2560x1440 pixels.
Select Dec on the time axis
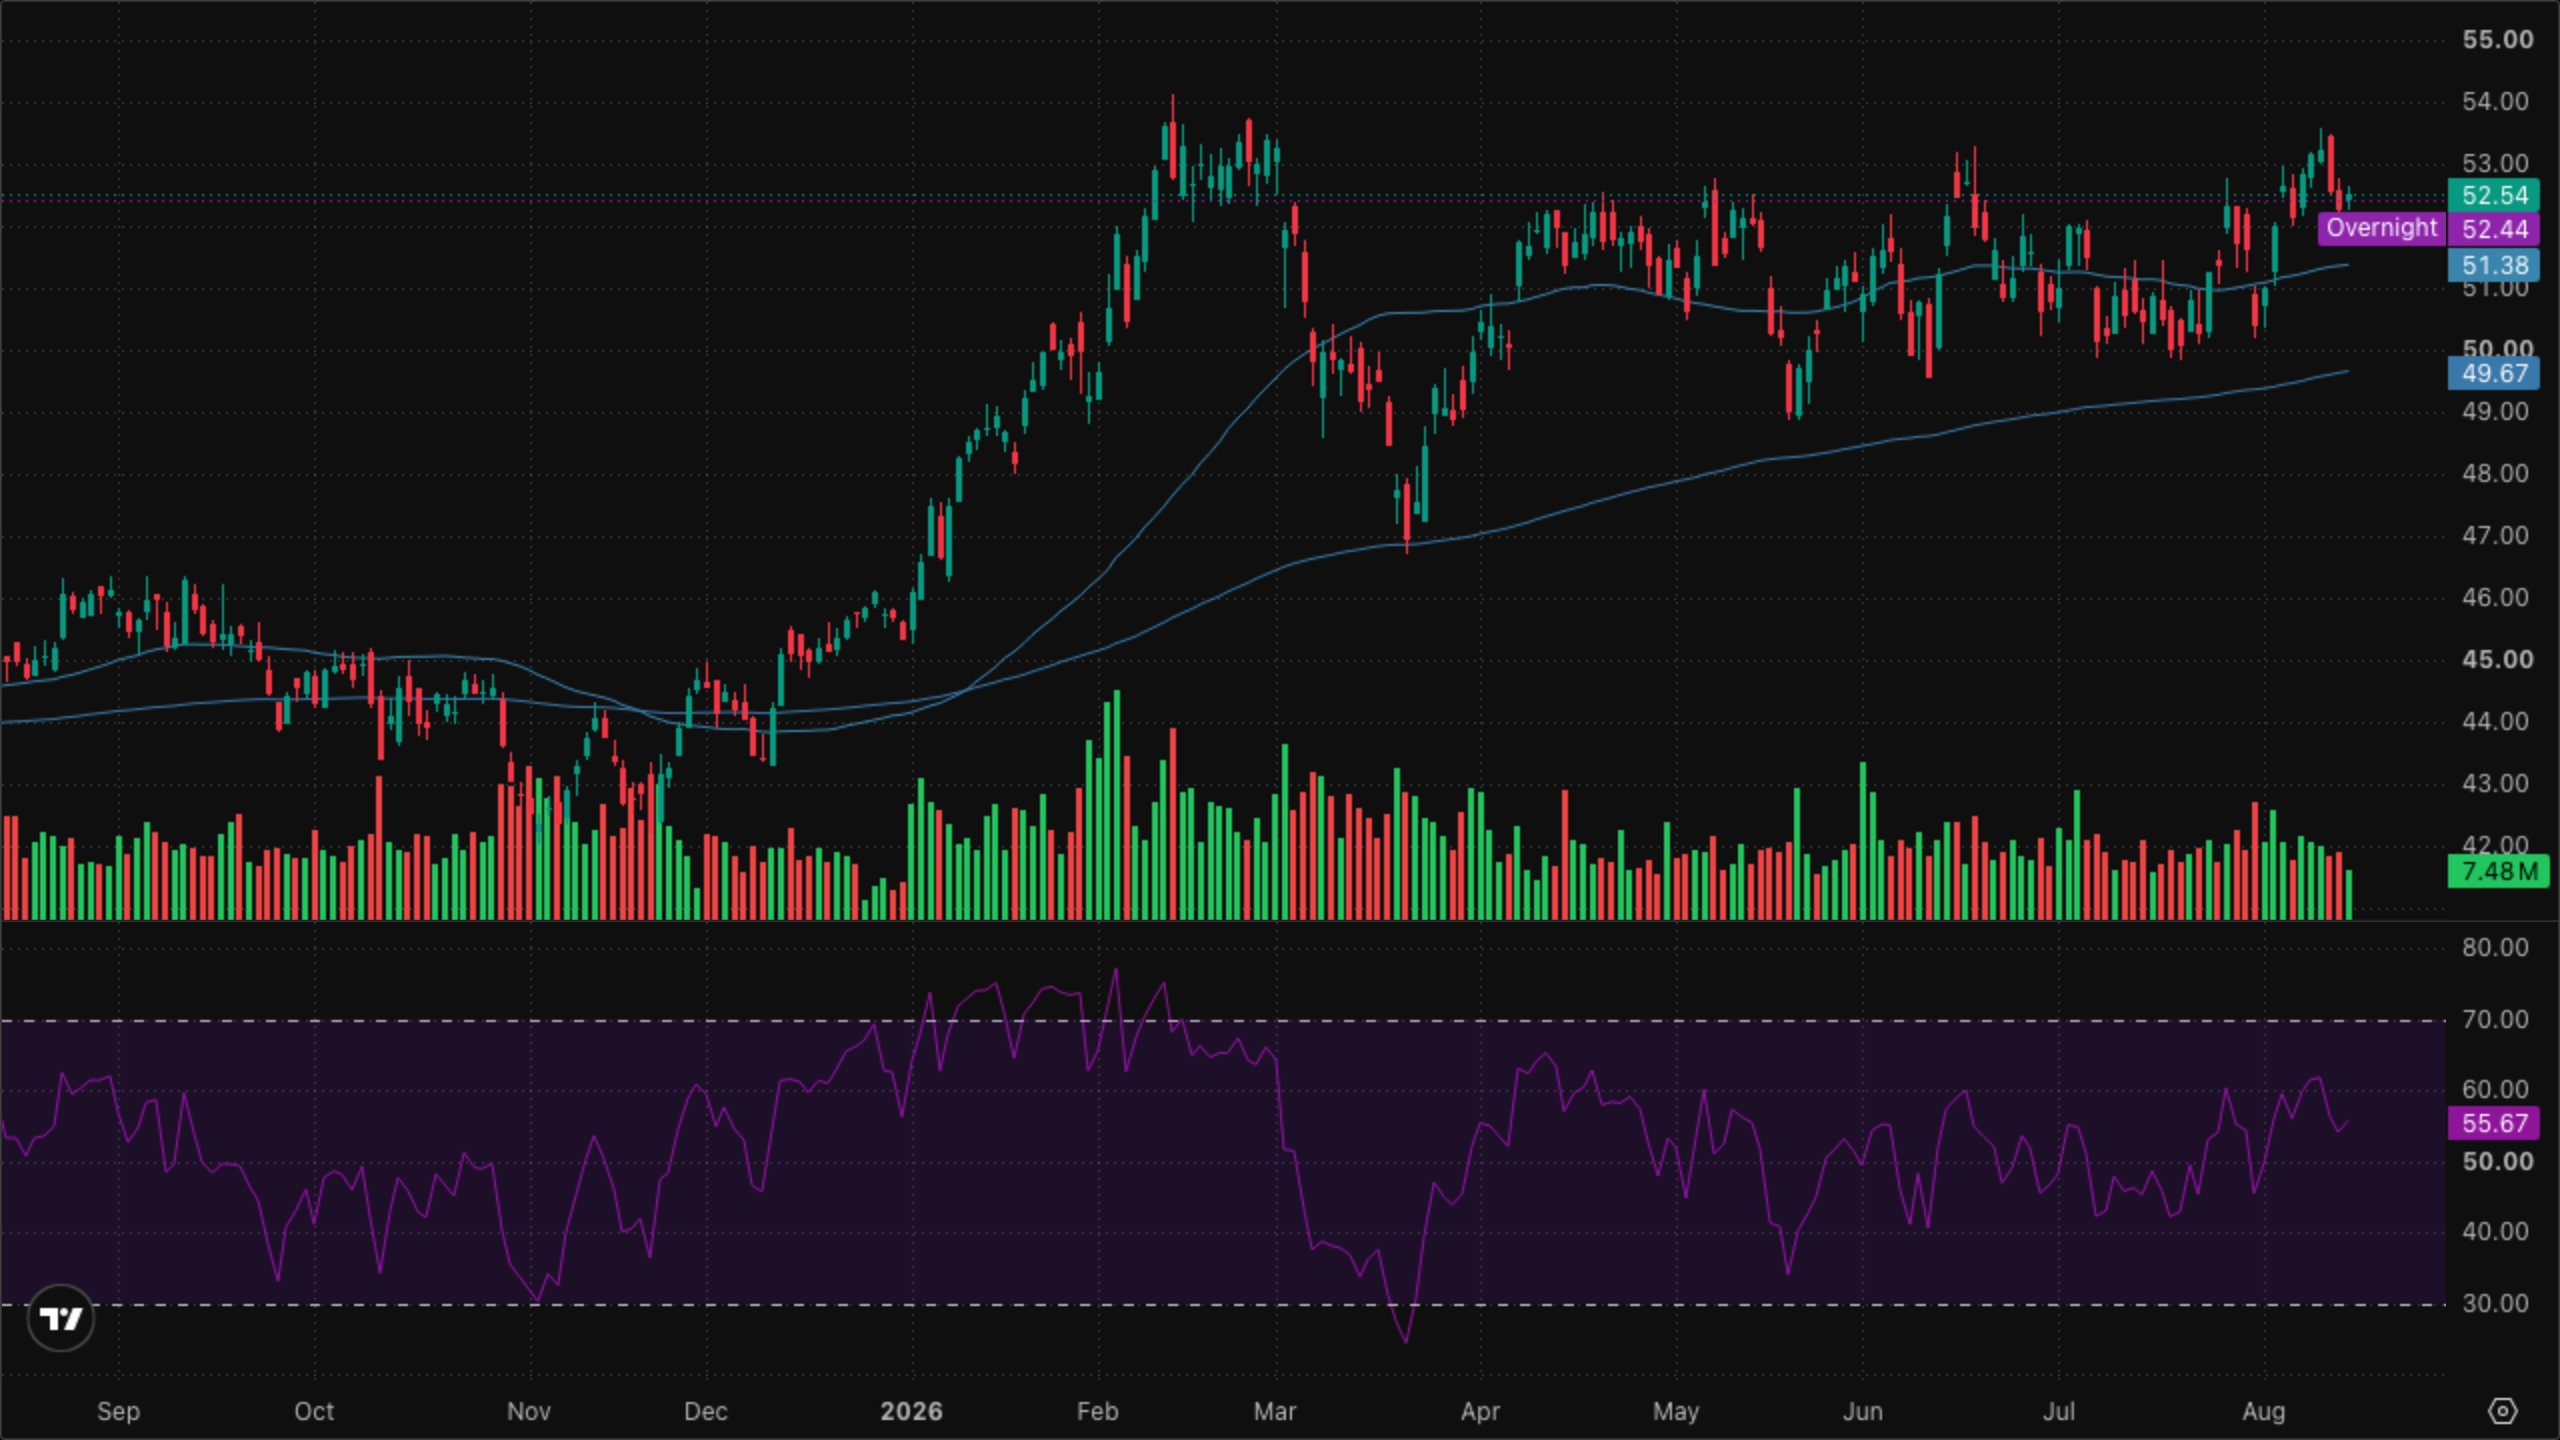[x=705, y=1411]
